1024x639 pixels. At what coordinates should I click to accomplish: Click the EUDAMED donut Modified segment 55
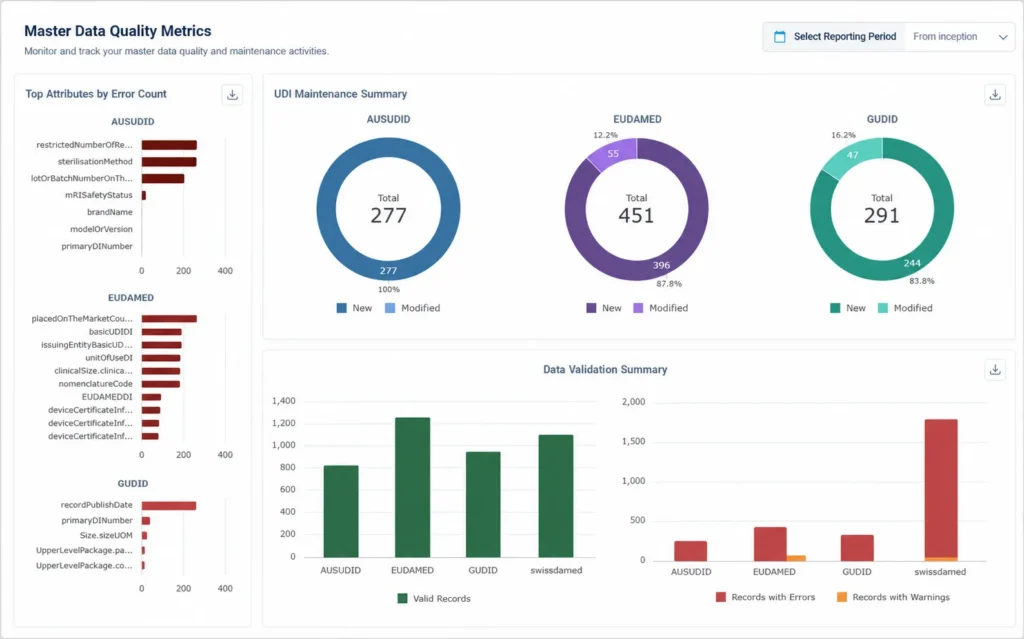613,154
